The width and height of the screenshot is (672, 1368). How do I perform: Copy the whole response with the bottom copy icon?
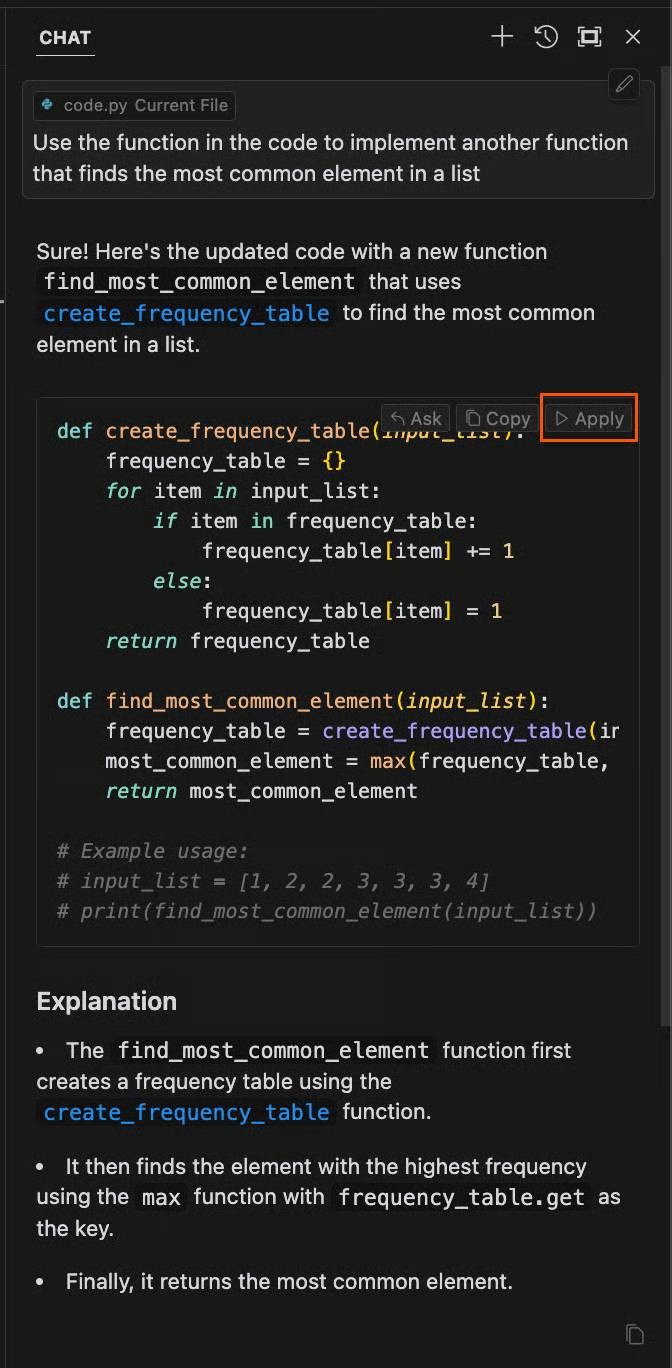[636, 1334]
